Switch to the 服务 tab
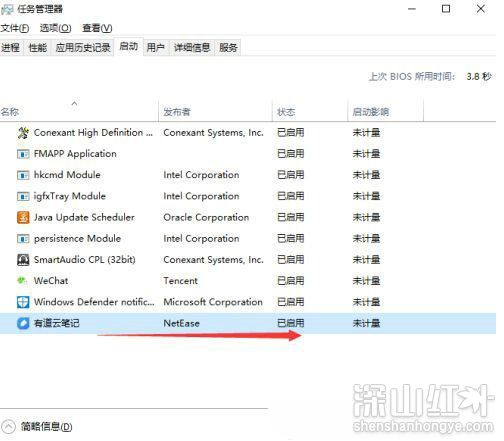This screenshot has height=441, width=504. [x=228, y=48]
